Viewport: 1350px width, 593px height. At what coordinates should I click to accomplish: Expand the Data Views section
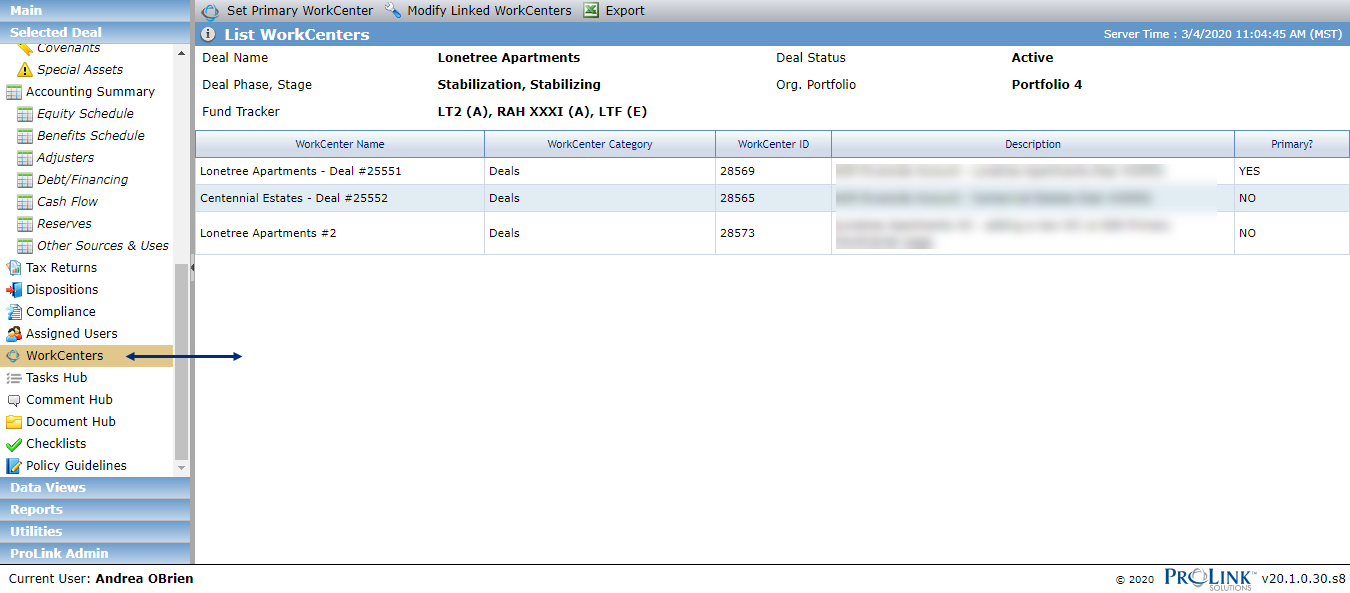click(x=95, y=488)
